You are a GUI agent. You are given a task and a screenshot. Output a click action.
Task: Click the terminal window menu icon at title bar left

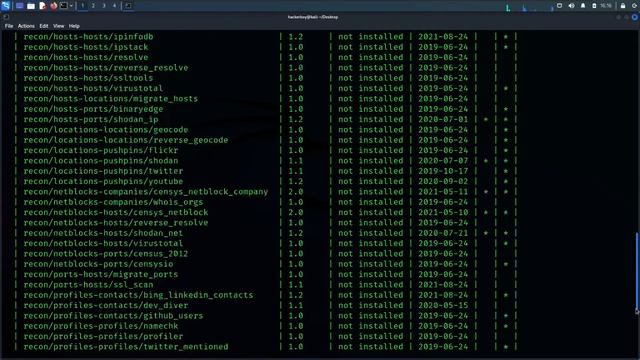6,17
